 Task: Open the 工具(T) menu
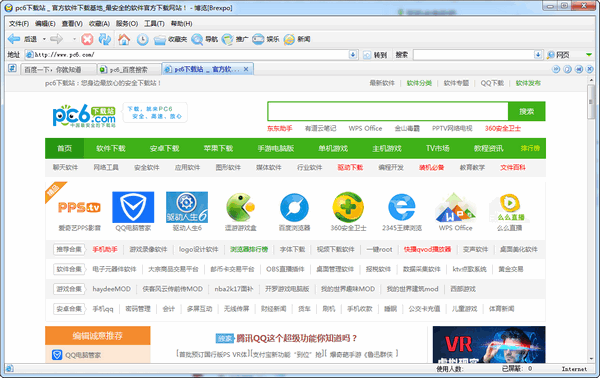pos(154,24)
